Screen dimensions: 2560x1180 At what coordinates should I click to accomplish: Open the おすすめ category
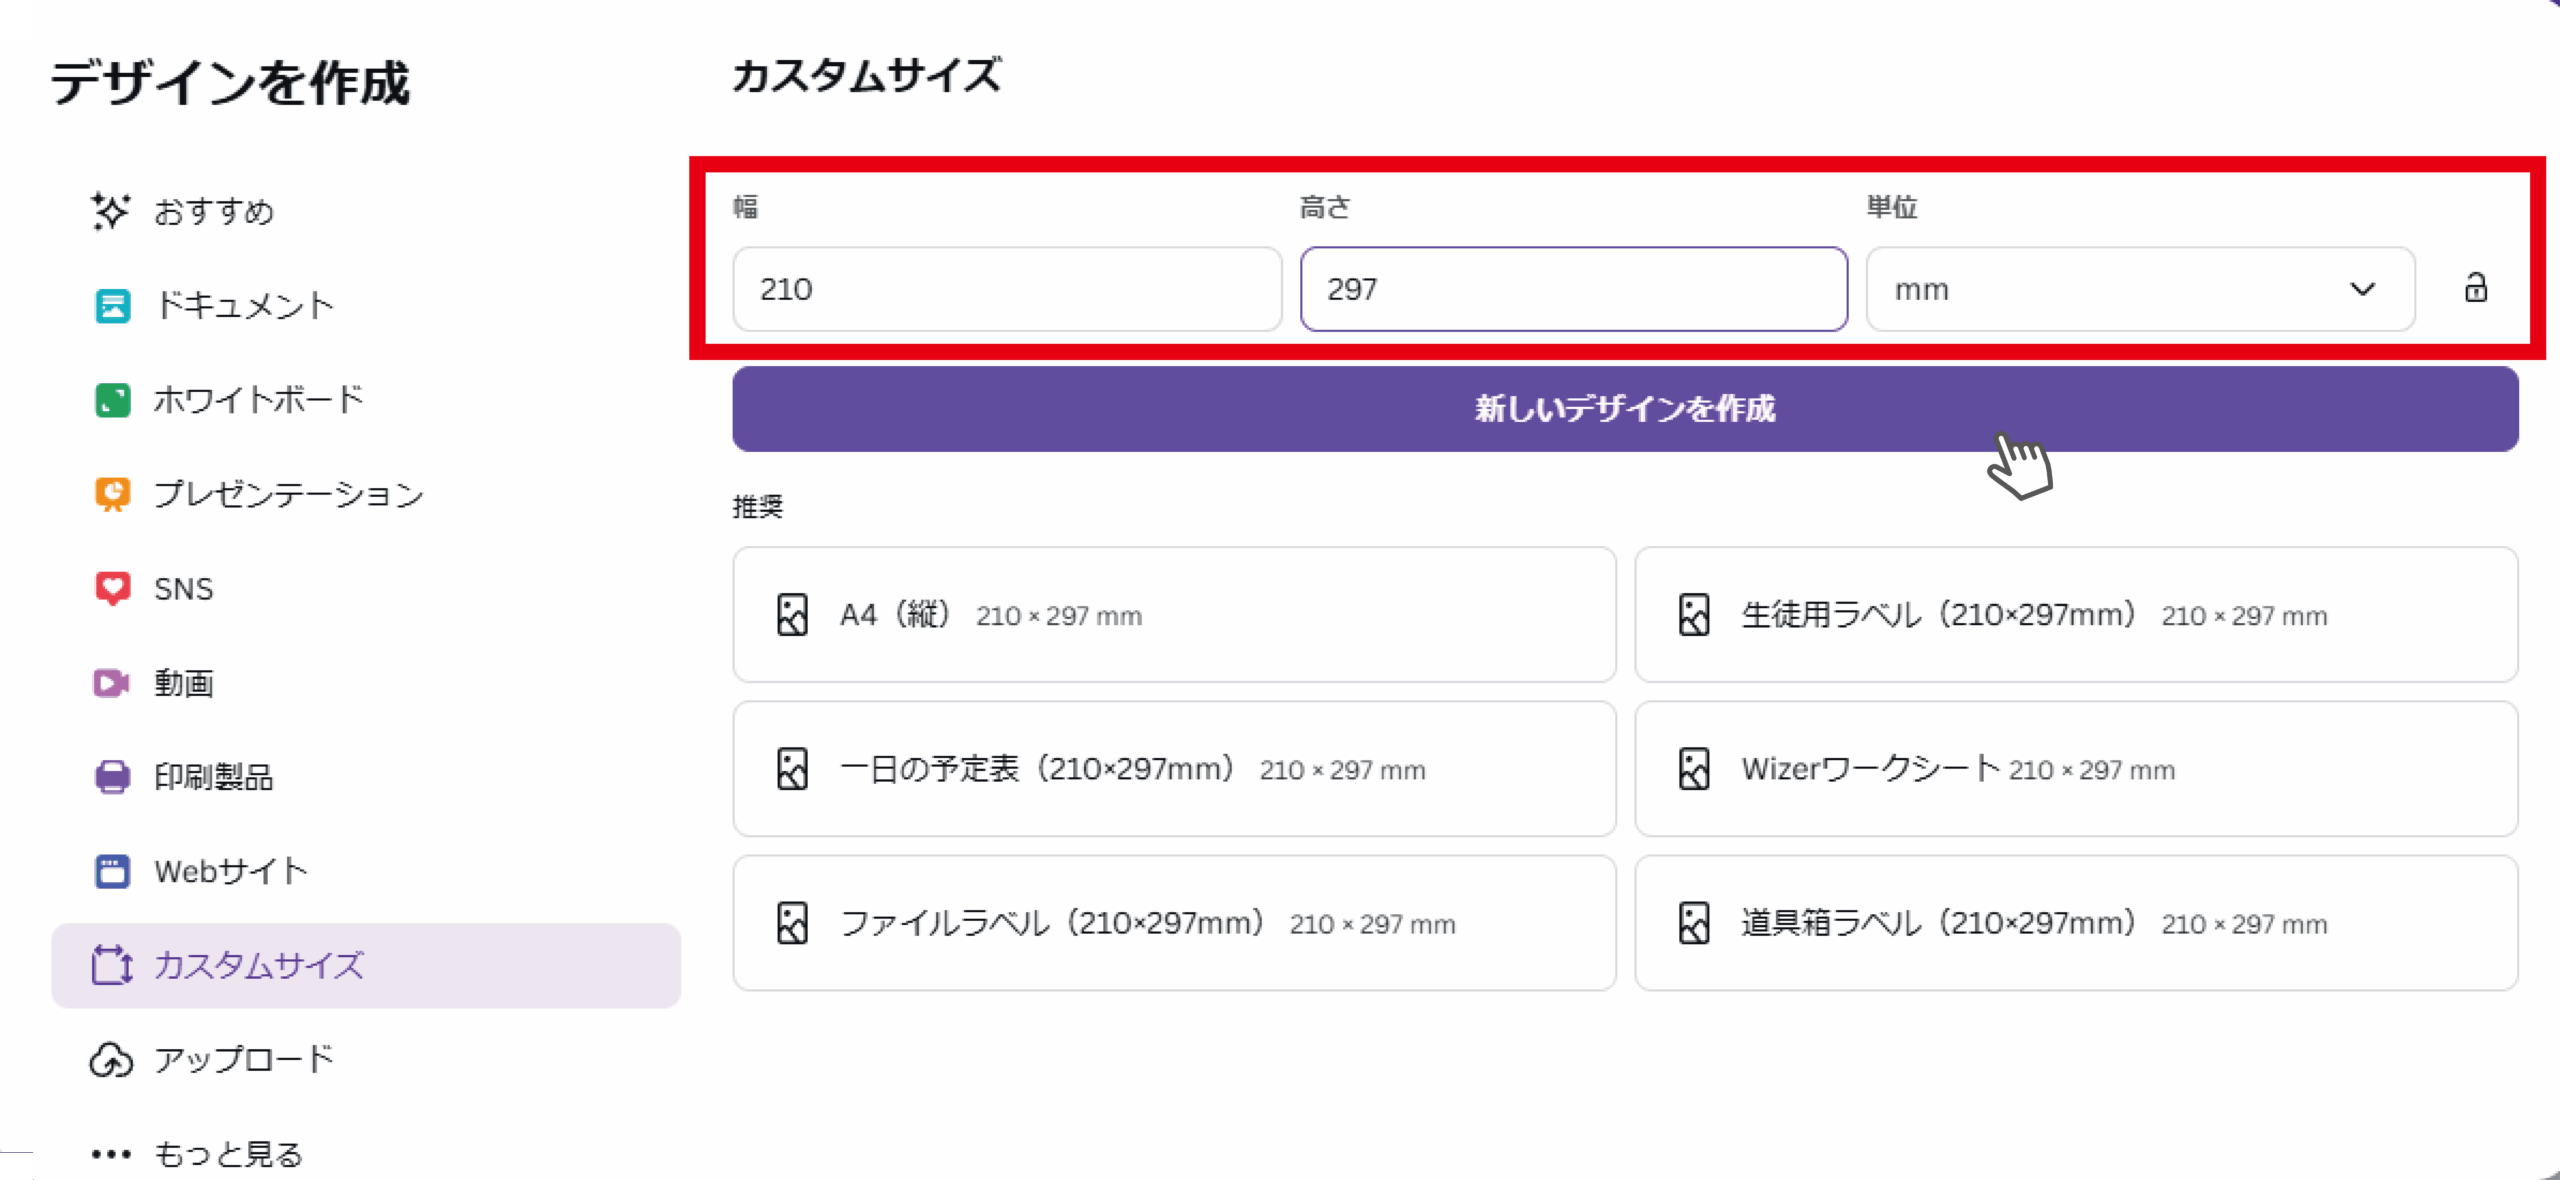[x=366, y=211]
